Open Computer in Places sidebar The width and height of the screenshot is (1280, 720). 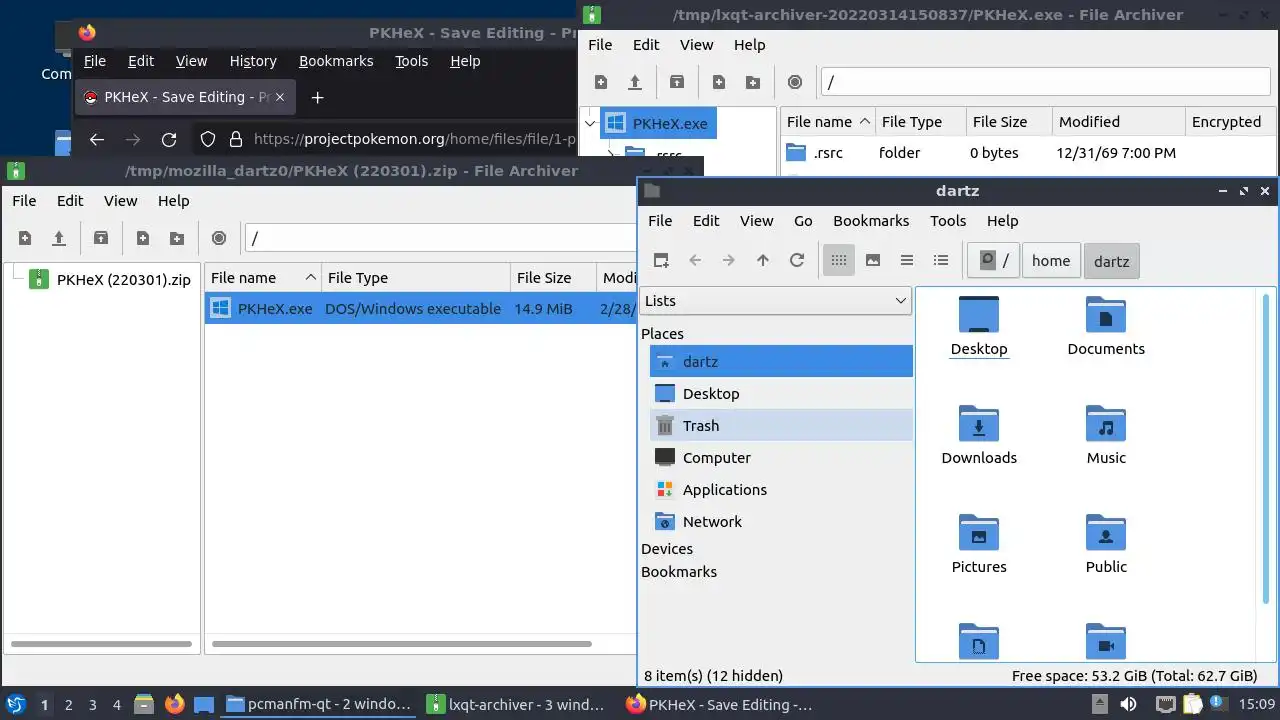point(781,458)
